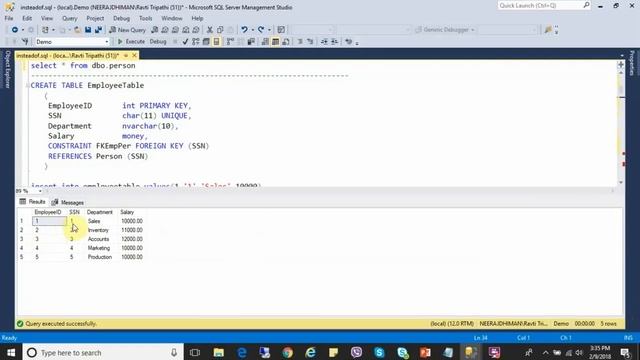Click the New Query button

point(127,30)
